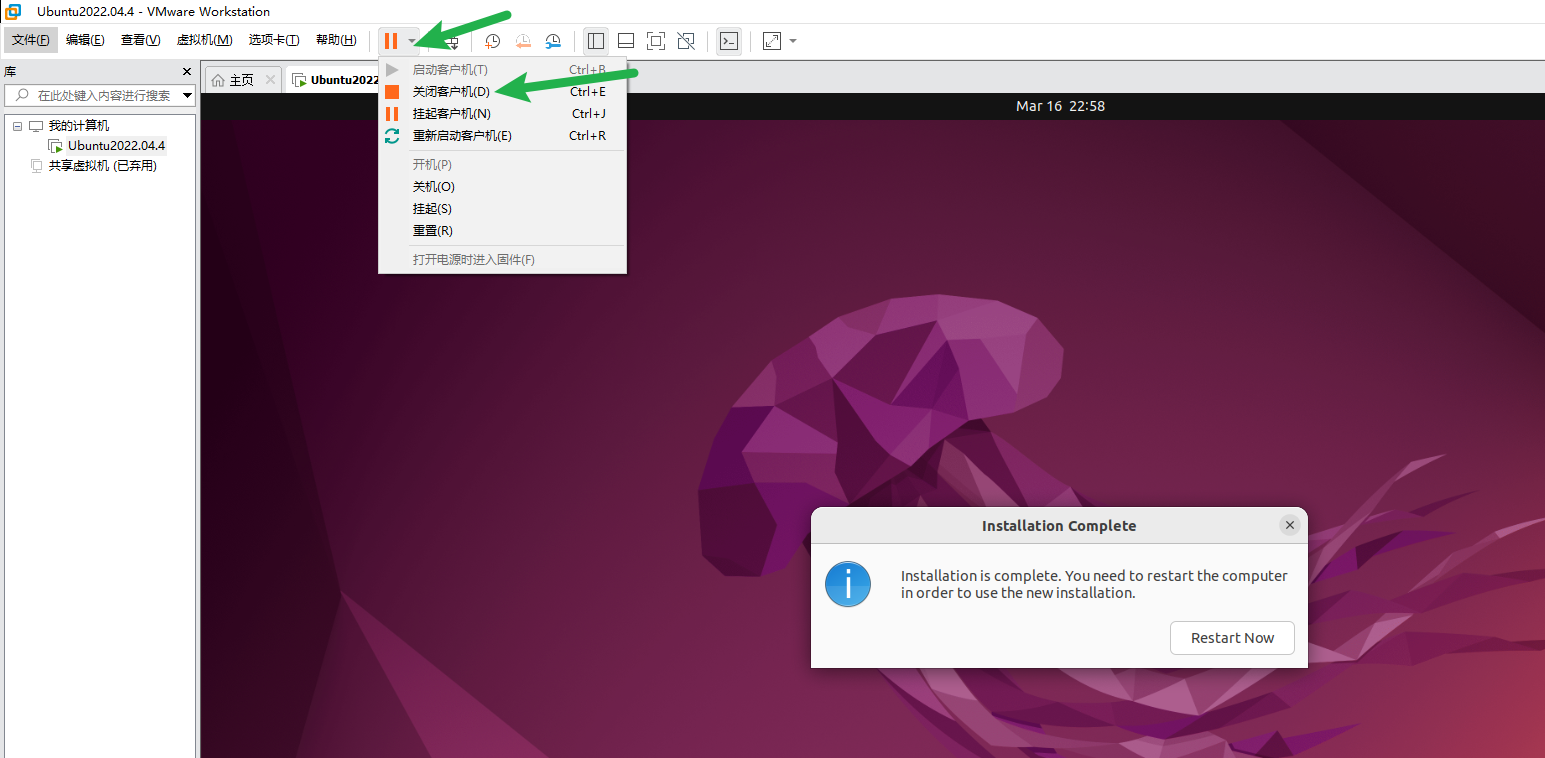Toggle the Unity mode icon

coord(686,41)
